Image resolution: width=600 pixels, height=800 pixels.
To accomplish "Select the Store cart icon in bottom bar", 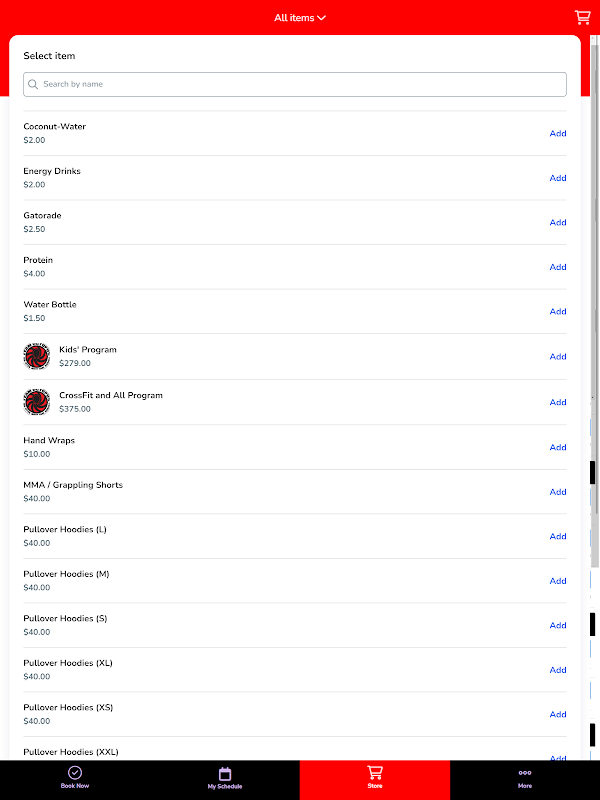I will tap(374, 772).
